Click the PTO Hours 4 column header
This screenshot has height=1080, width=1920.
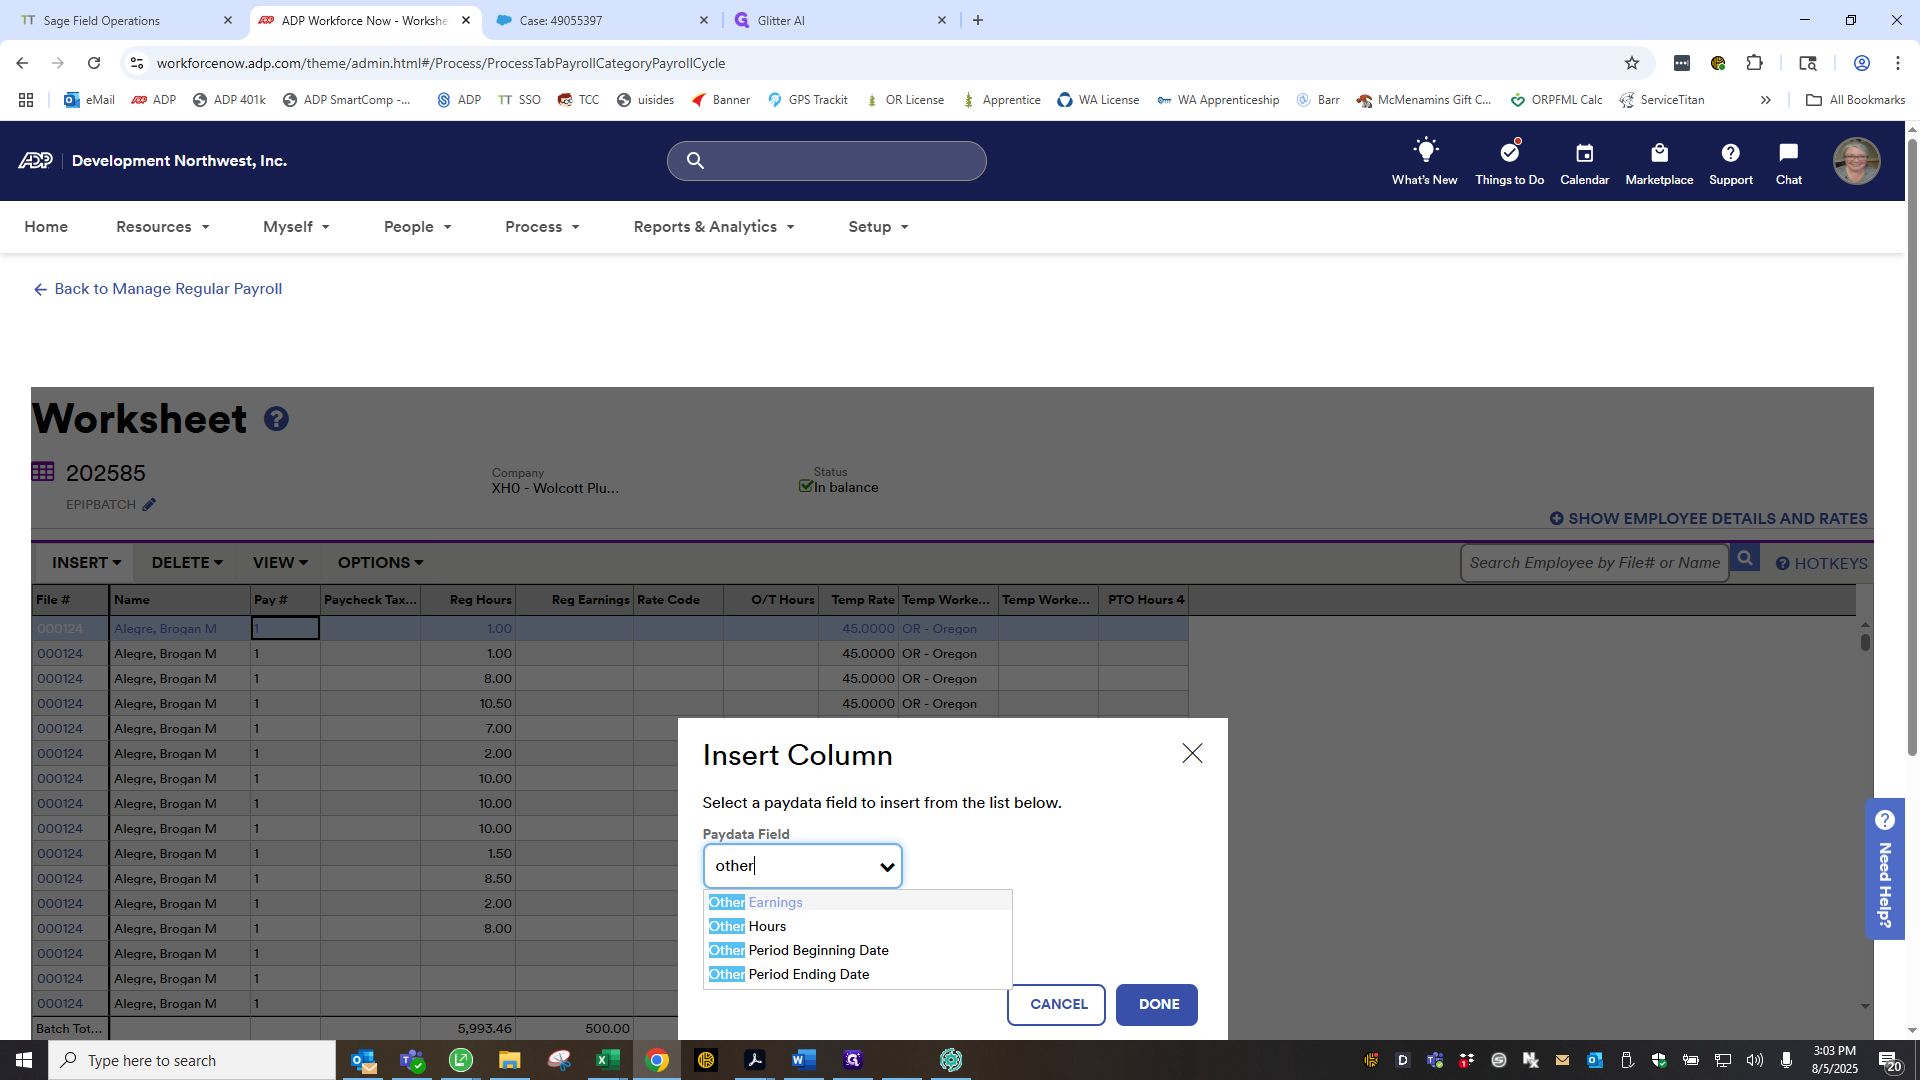coord(1144,600)
